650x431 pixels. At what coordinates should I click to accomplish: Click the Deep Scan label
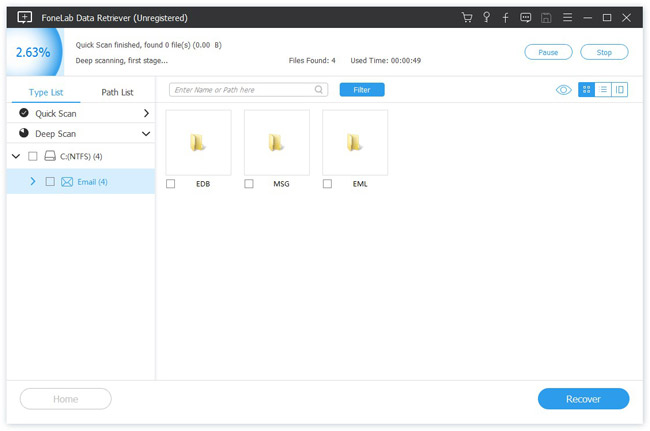click(x=56, y=133)
